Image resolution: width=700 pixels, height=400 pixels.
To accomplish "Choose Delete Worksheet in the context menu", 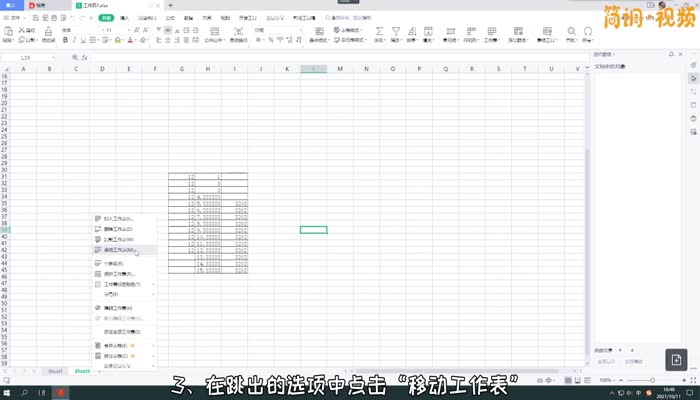I will (x=125, y=229).
